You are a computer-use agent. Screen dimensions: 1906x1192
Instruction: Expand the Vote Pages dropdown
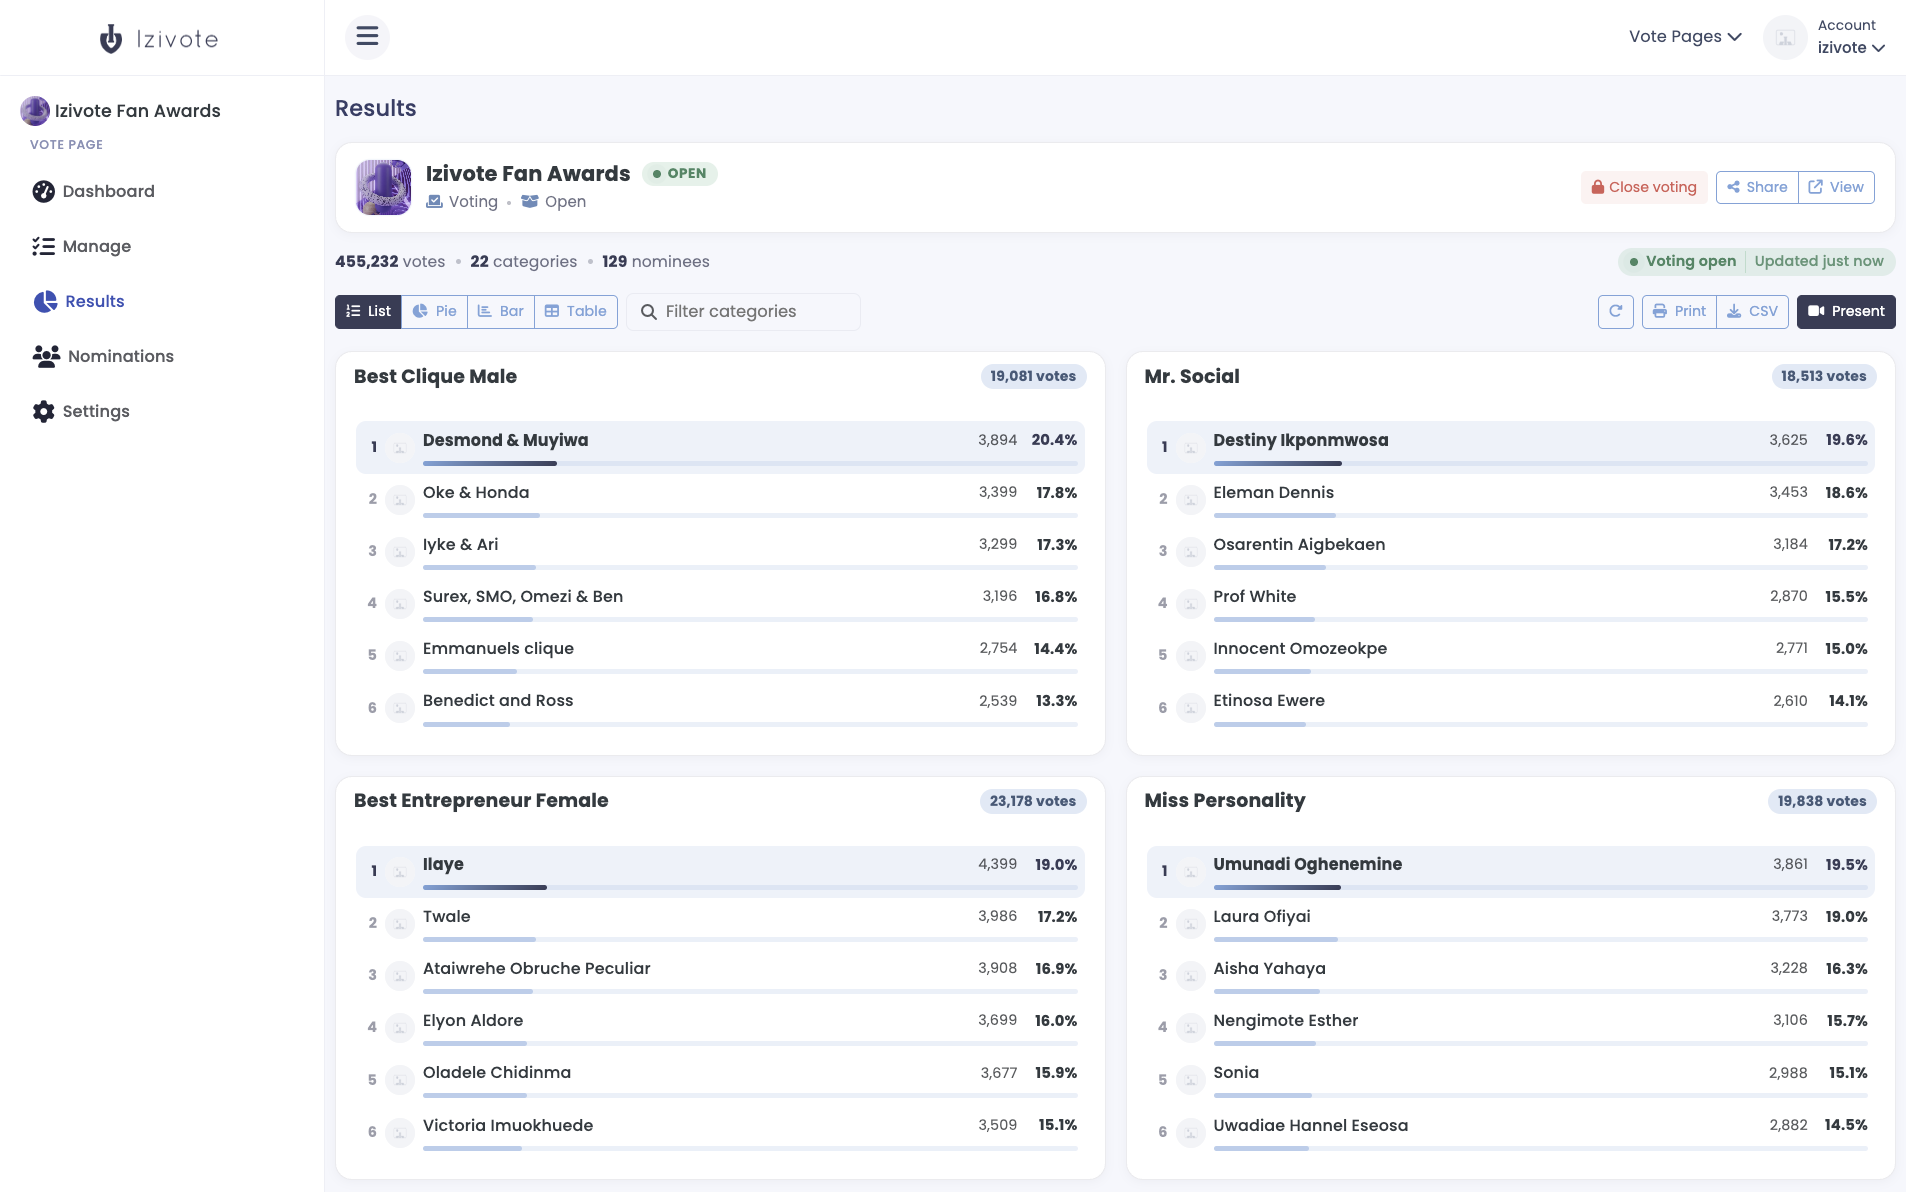[1685, 37]
